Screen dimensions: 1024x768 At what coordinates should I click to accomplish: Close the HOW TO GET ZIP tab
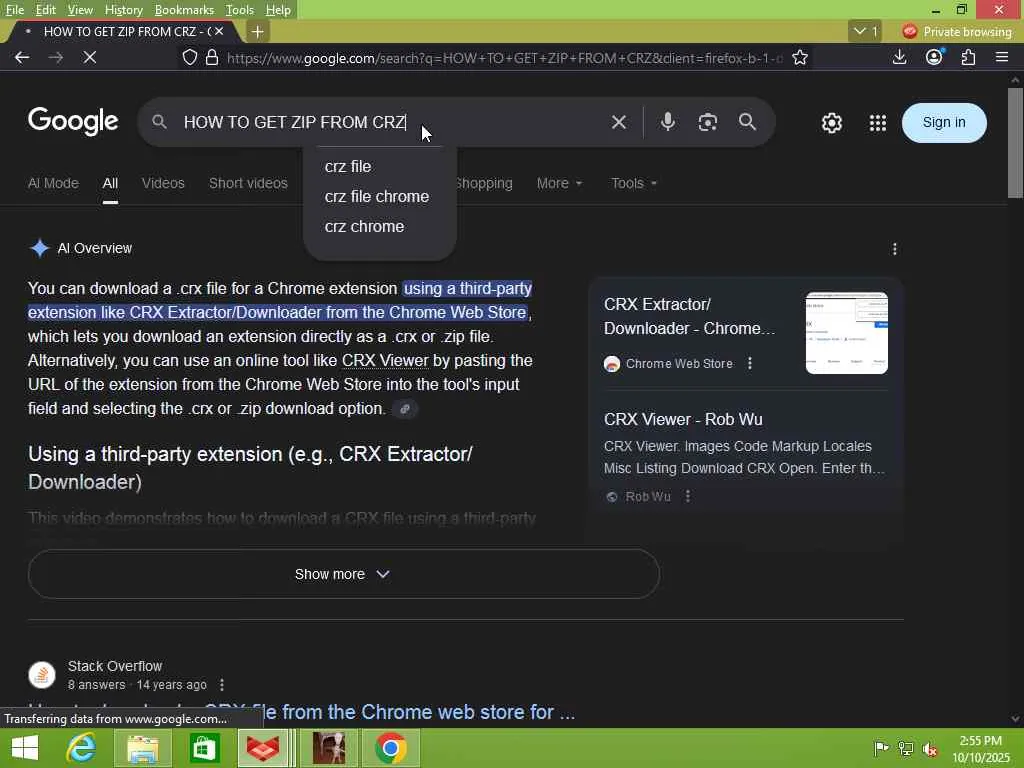219,31
